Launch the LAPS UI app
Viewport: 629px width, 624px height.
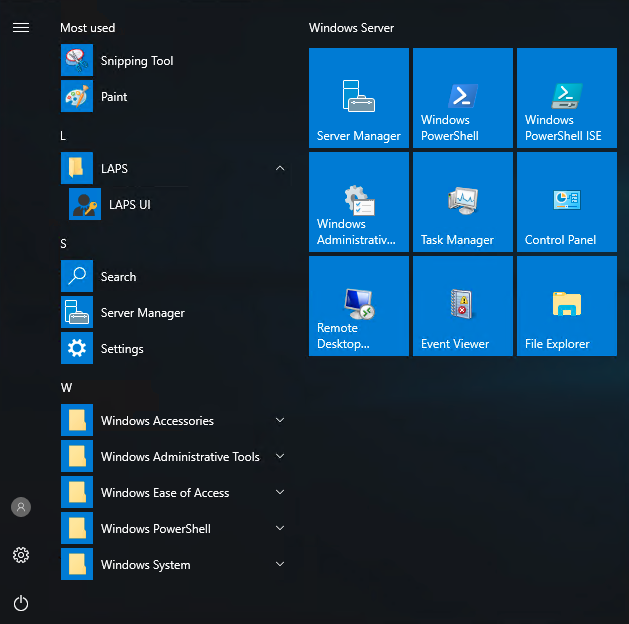tap(179, 204)
